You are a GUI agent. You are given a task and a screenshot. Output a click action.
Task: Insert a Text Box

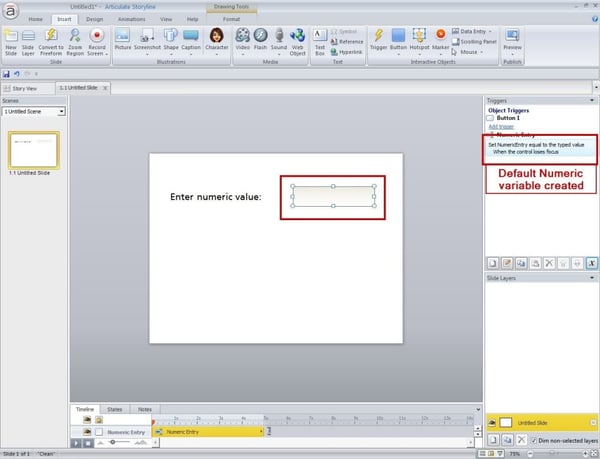(x=320, y=42)
